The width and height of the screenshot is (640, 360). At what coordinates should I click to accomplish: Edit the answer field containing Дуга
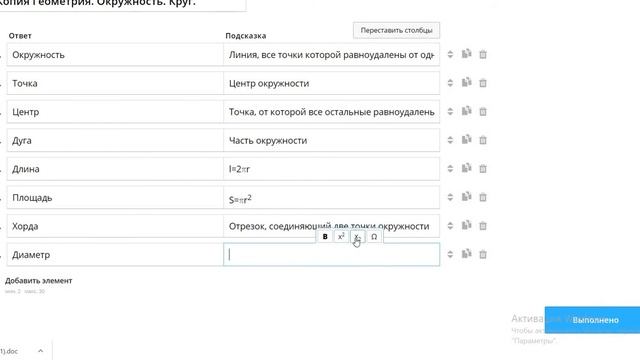(x=115, y=140)
